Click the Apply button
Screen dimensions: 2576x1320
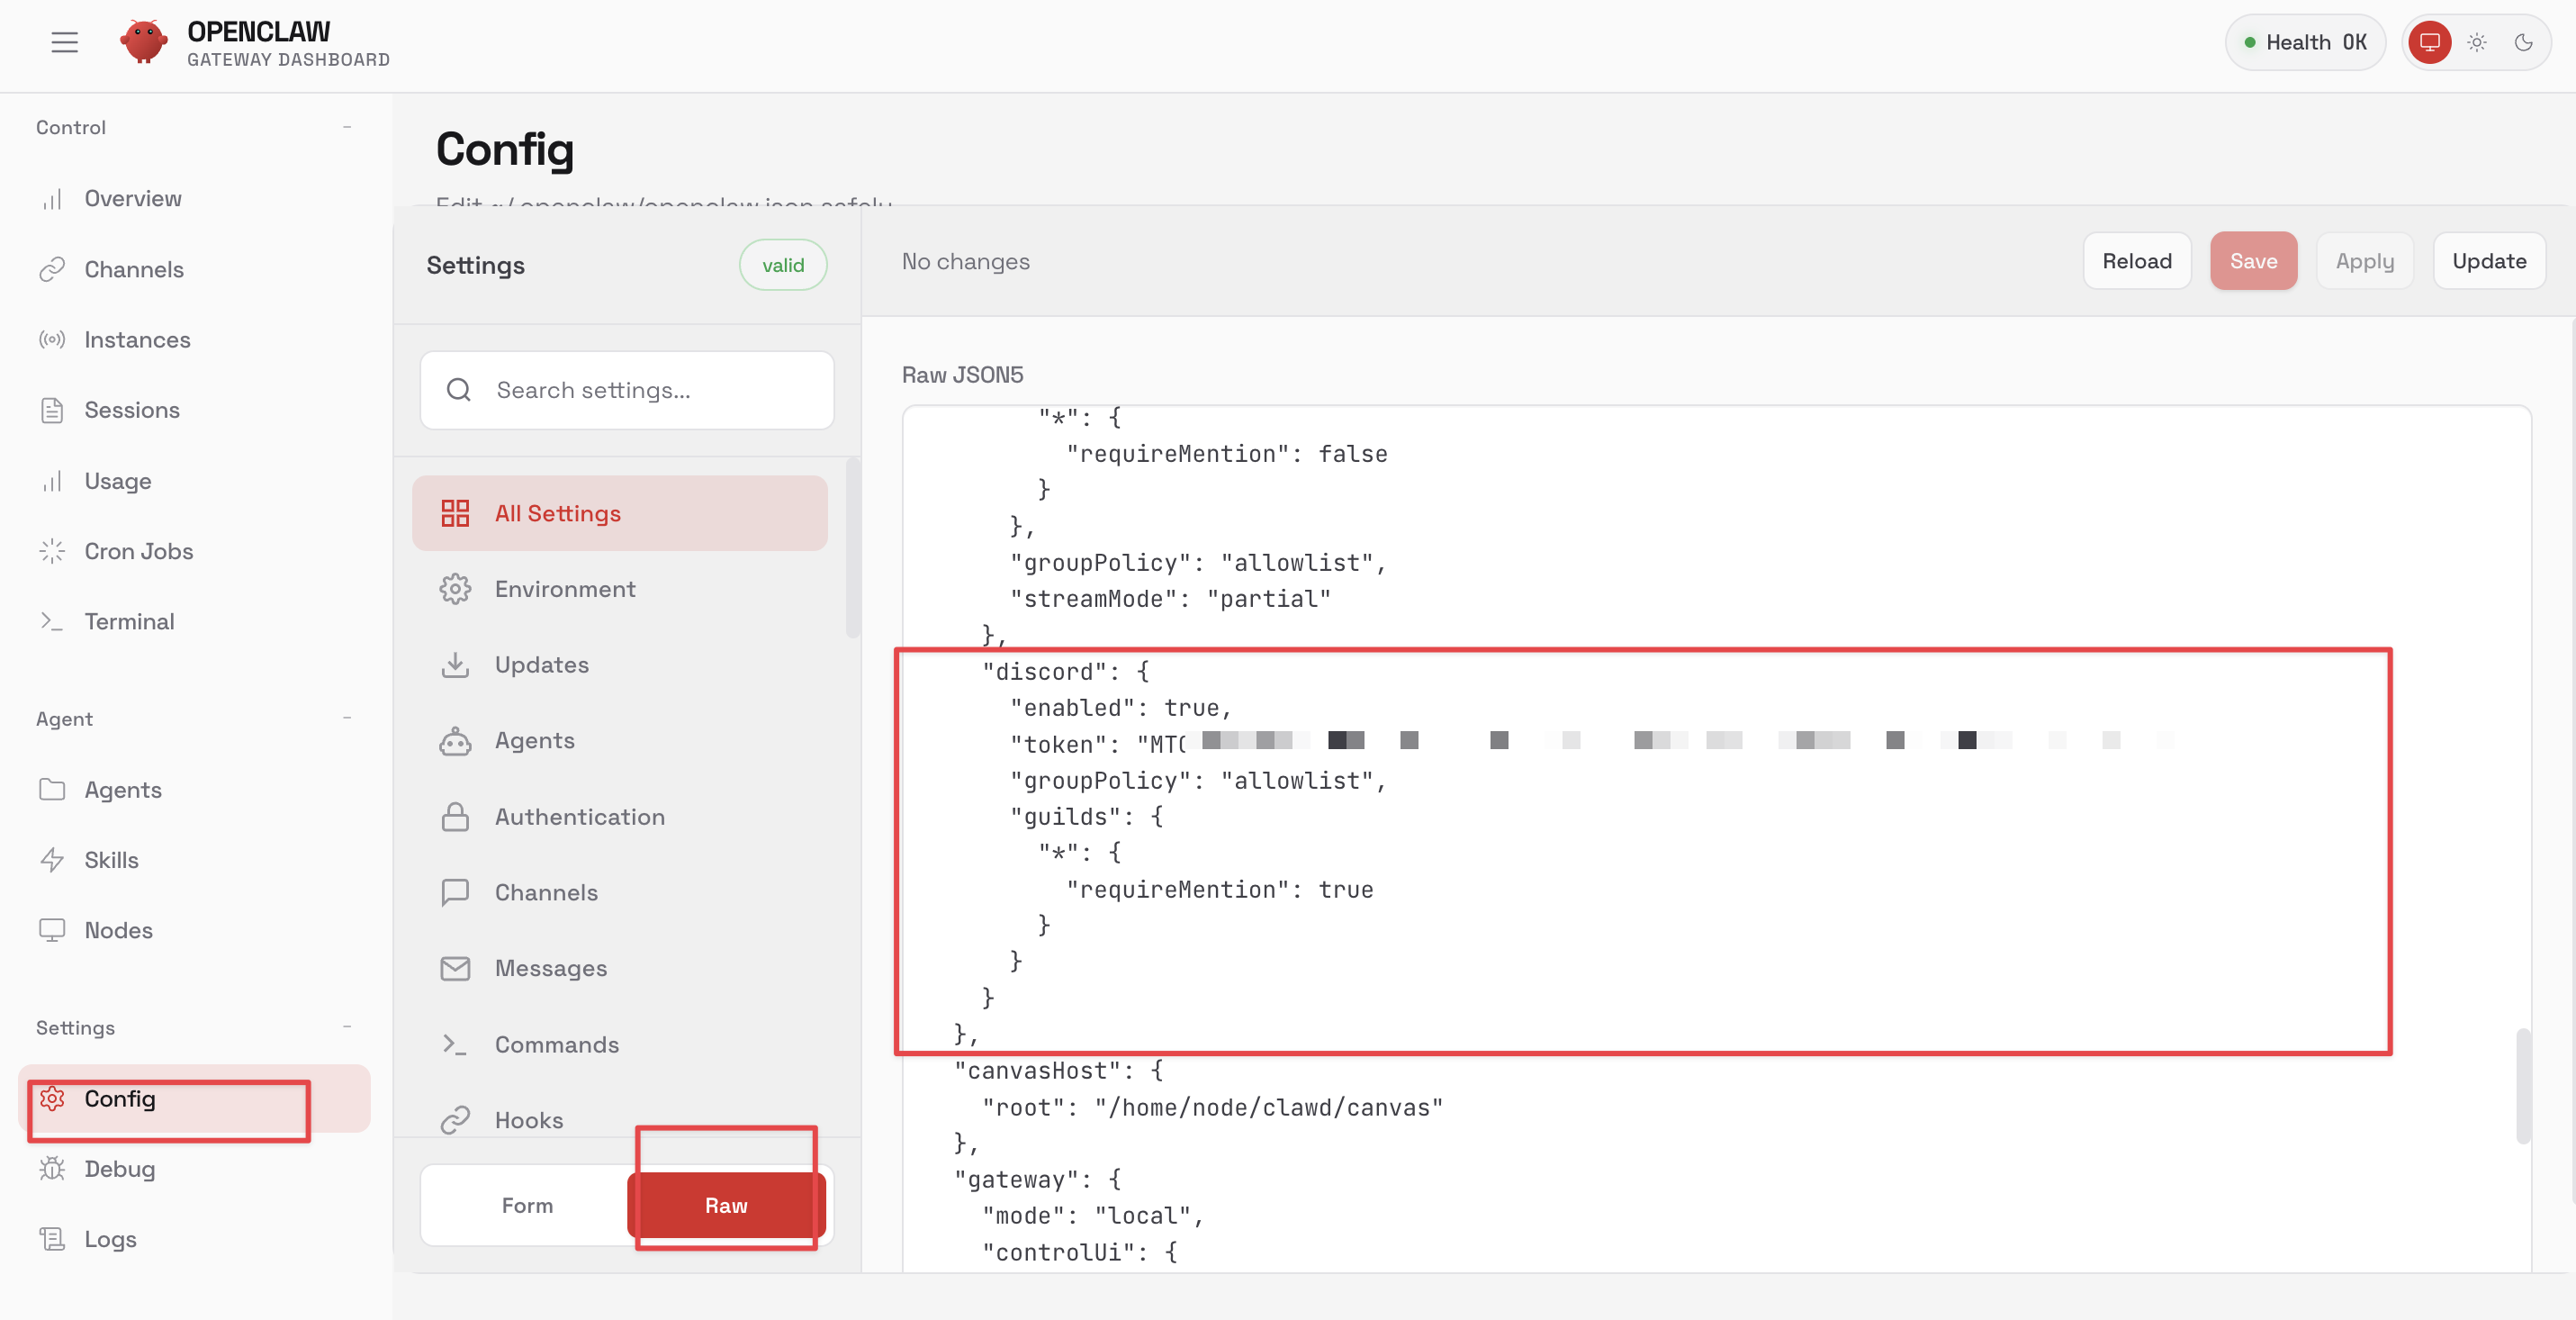(x=2365, y=261)
